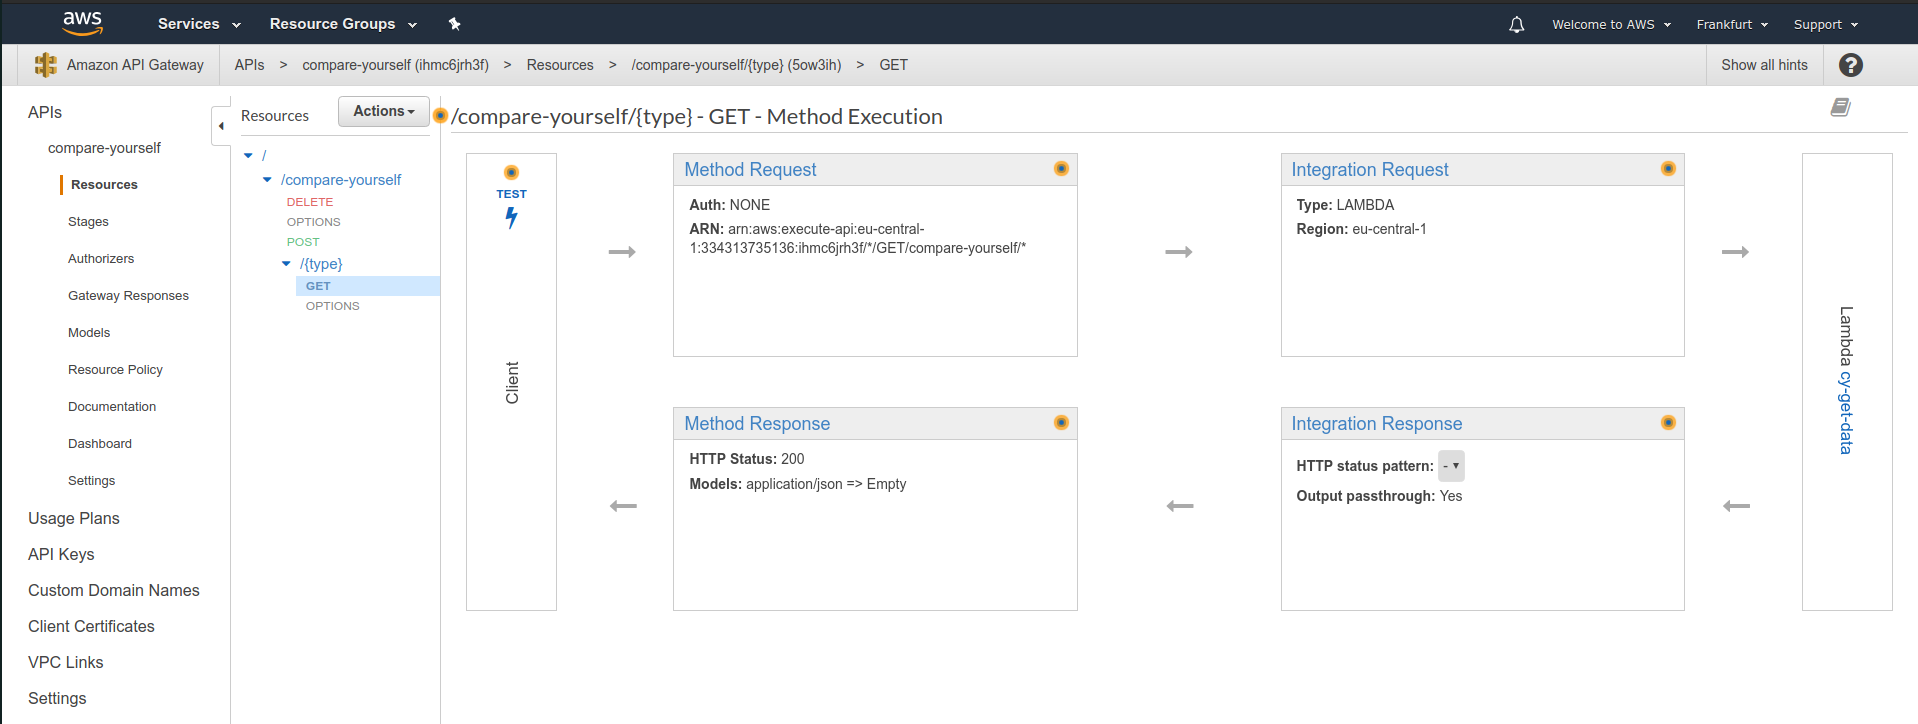Open the Method Request panel title
Image resolution: width=1918 pixels, height=724 pixels.
pos(750,170)
